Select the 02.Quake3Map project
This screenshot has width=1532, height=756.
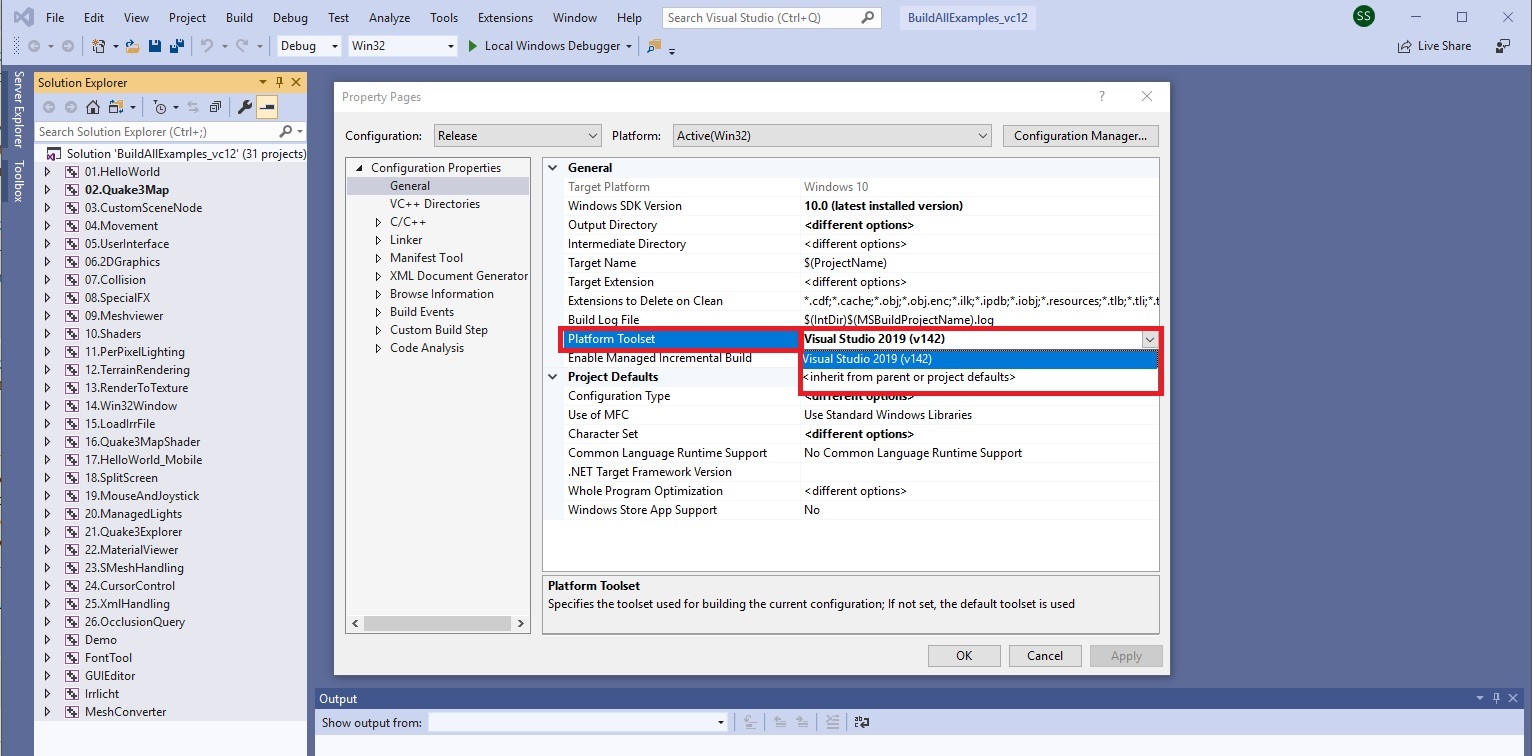click(x=127, y=190)
